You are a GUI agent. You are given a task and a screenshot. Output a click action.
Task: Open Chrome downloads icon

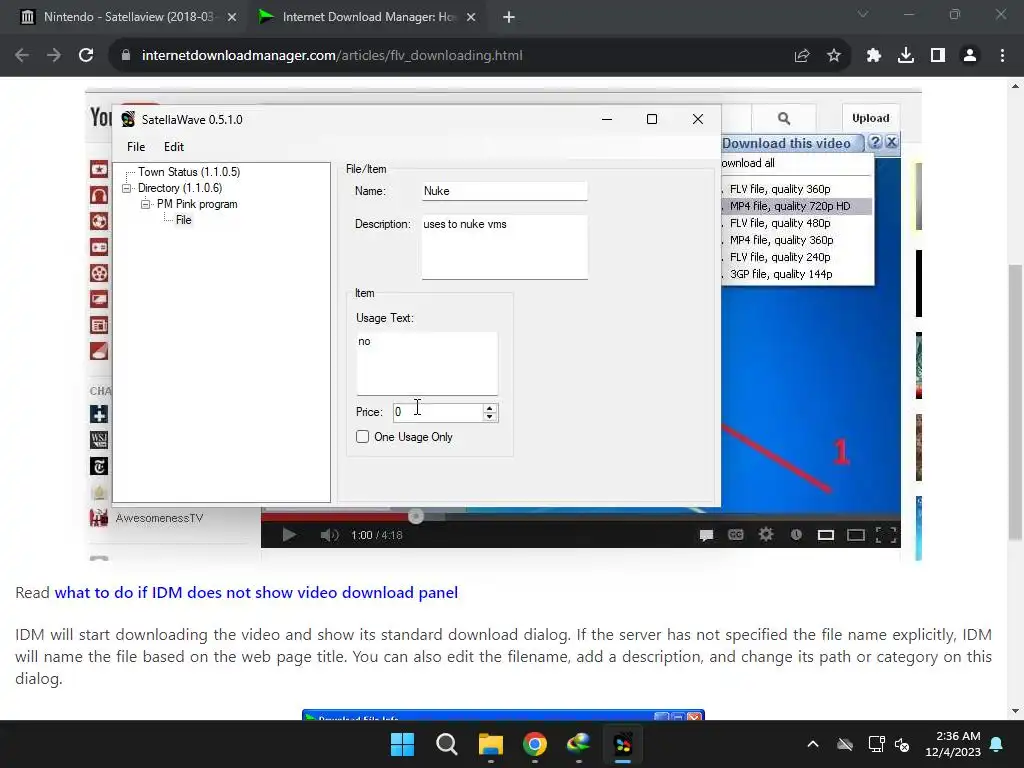click(x=906, y=56)
